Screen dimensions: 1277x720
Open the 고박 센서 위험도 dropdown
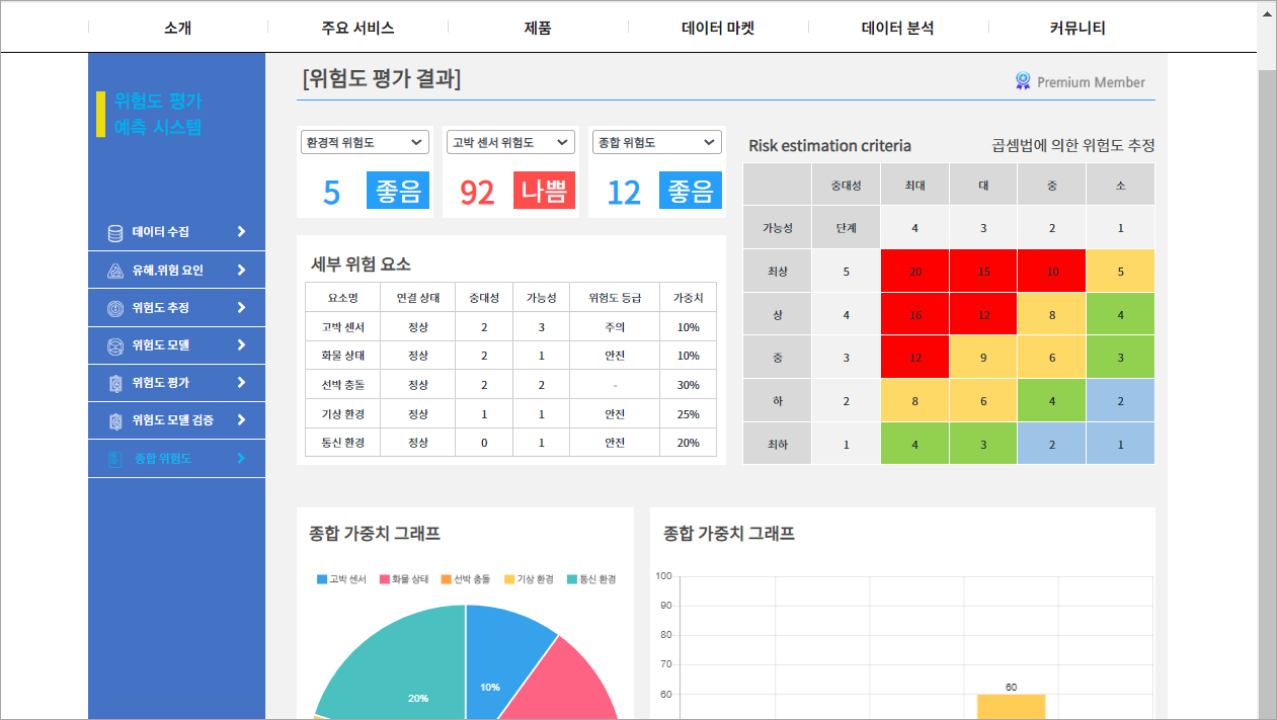511,142
